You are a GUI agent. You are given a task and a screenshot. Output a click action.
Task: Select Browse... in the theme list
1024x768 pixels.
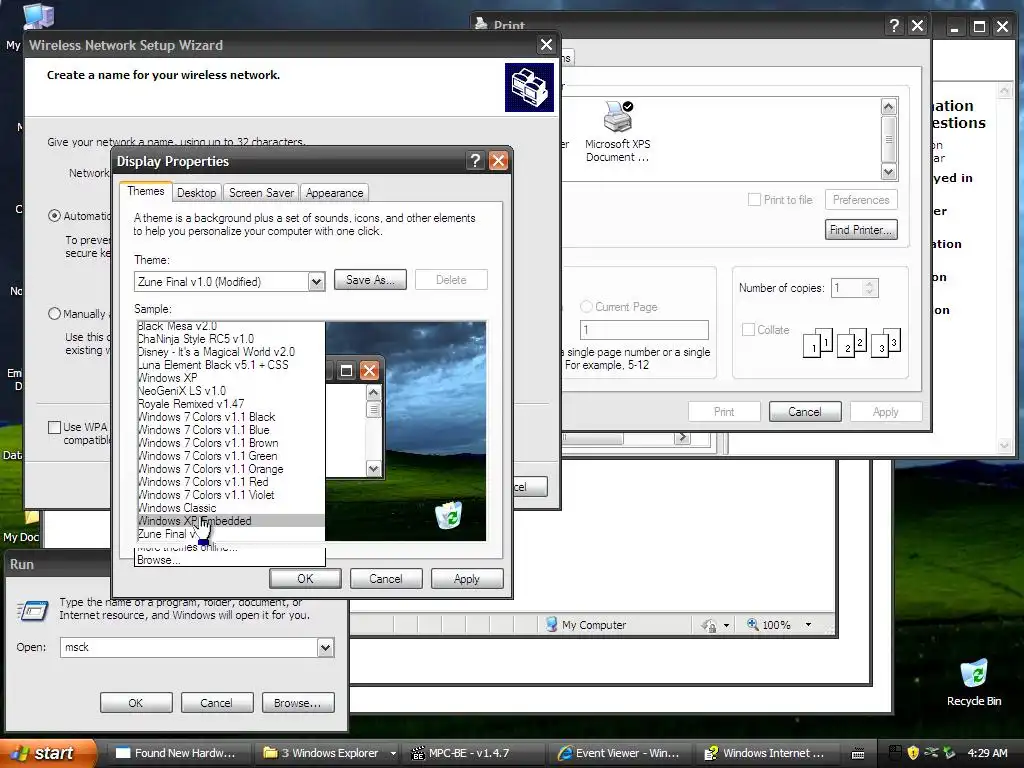[231, 560]
